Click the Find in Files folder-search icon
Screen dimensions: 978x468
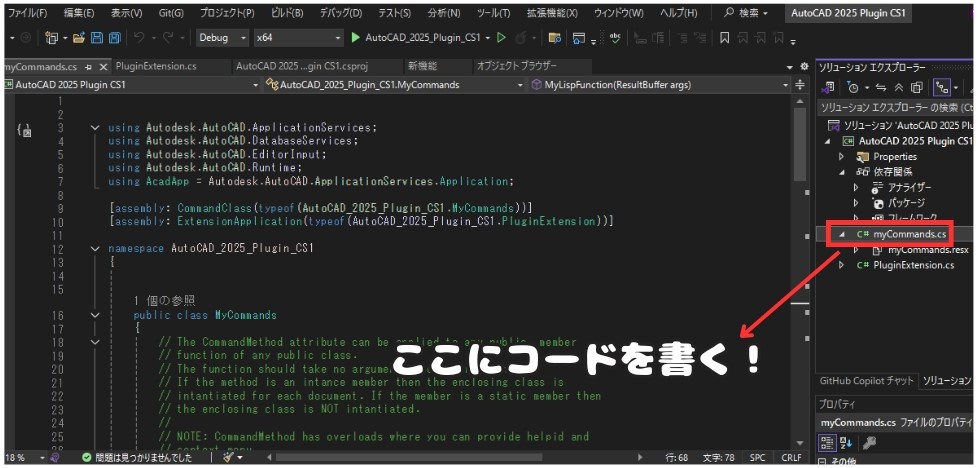pos(554,38)
